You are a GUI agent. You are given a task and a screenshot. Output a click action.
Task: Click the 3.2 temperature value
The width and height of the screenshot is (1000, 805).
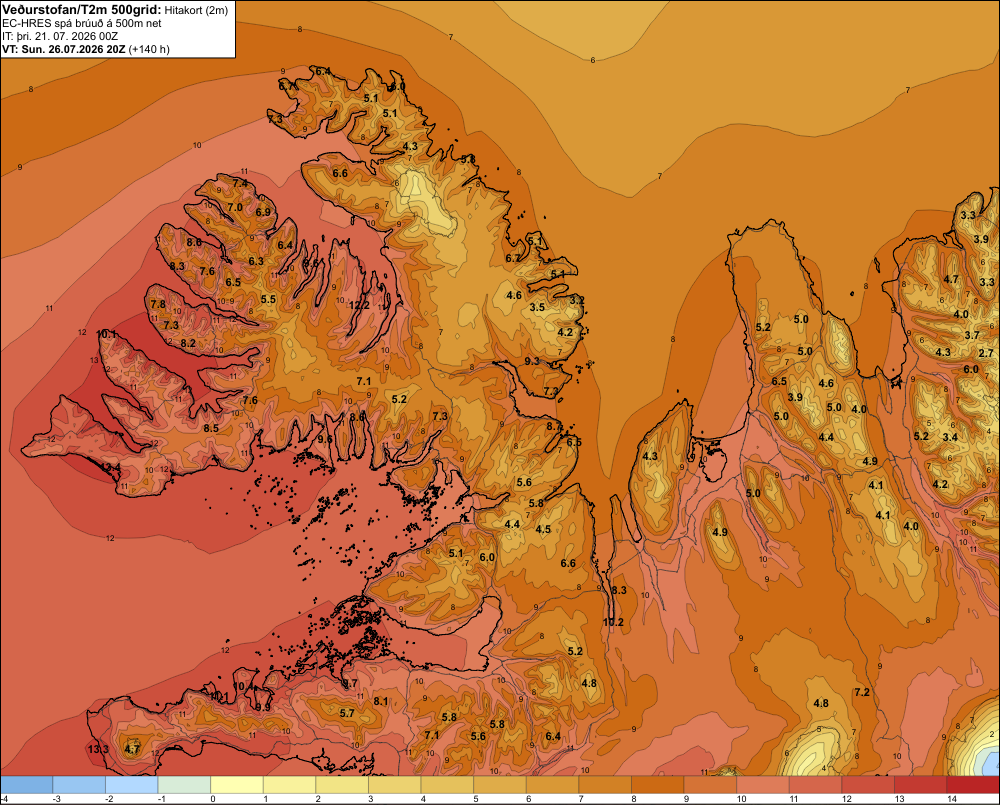(577, 300)
